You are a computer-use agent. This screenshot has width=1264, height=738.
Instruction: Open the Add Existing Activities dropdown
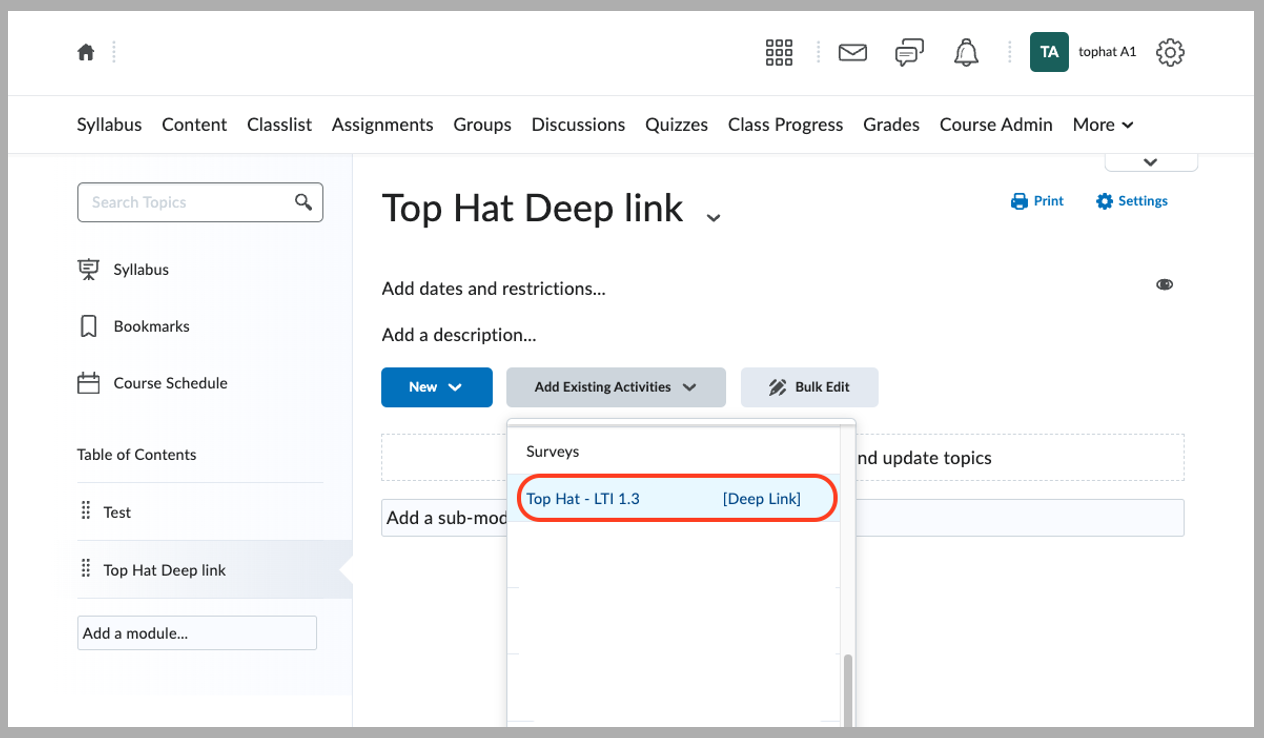click(615, 387)
